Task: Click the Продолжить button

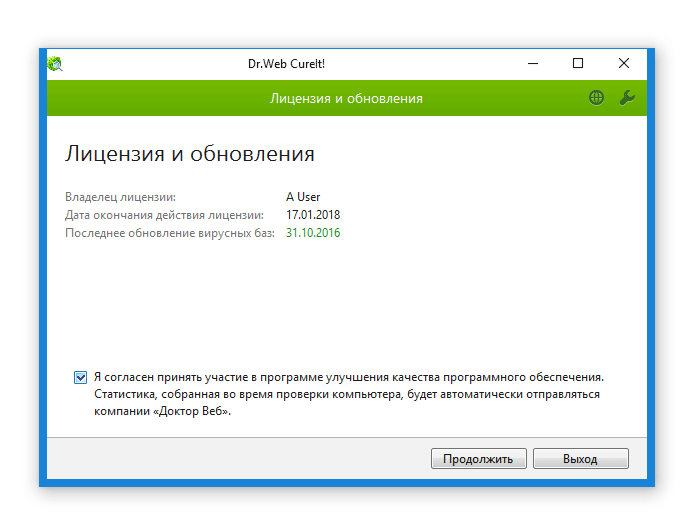Action: pos(479,458)
